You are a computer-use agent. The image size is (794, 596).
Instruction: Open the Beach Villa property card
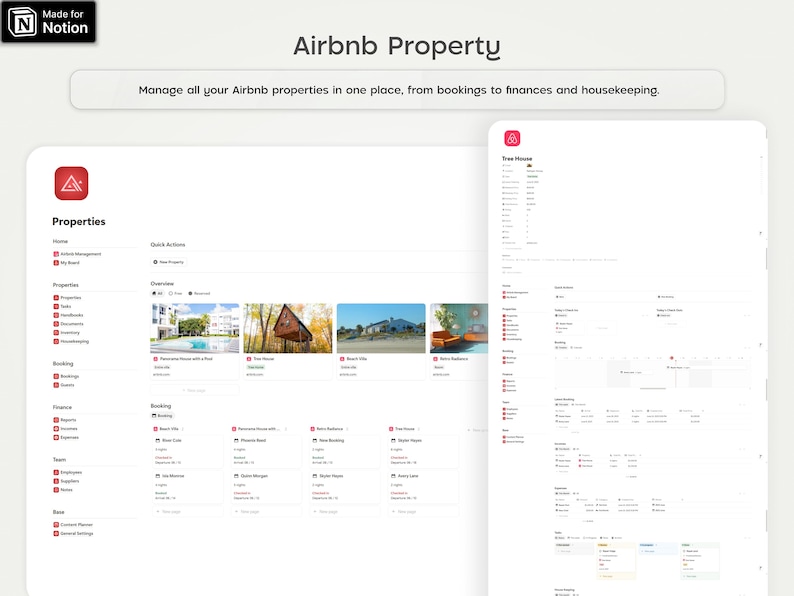click(x=381, y=341)
